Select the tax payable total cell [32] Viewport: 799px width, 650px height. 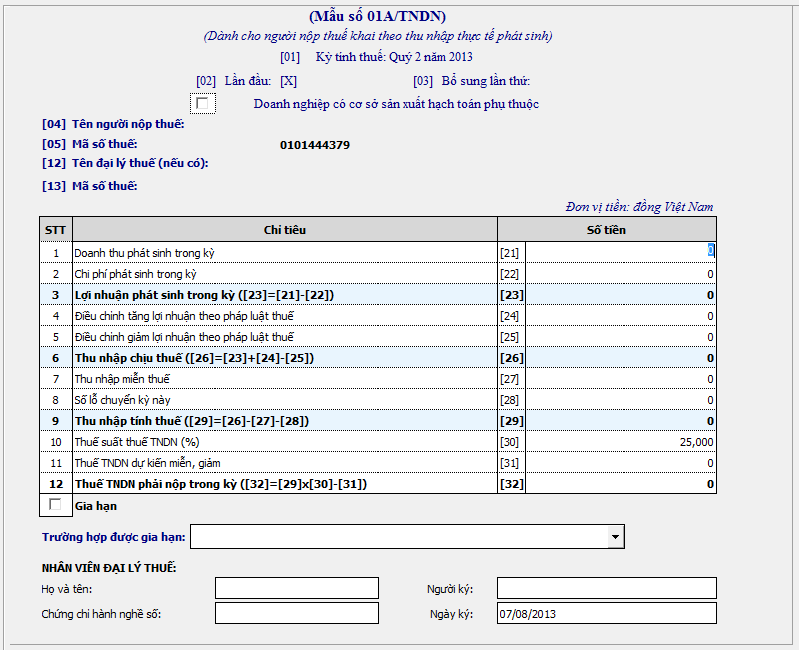[620, 484]
